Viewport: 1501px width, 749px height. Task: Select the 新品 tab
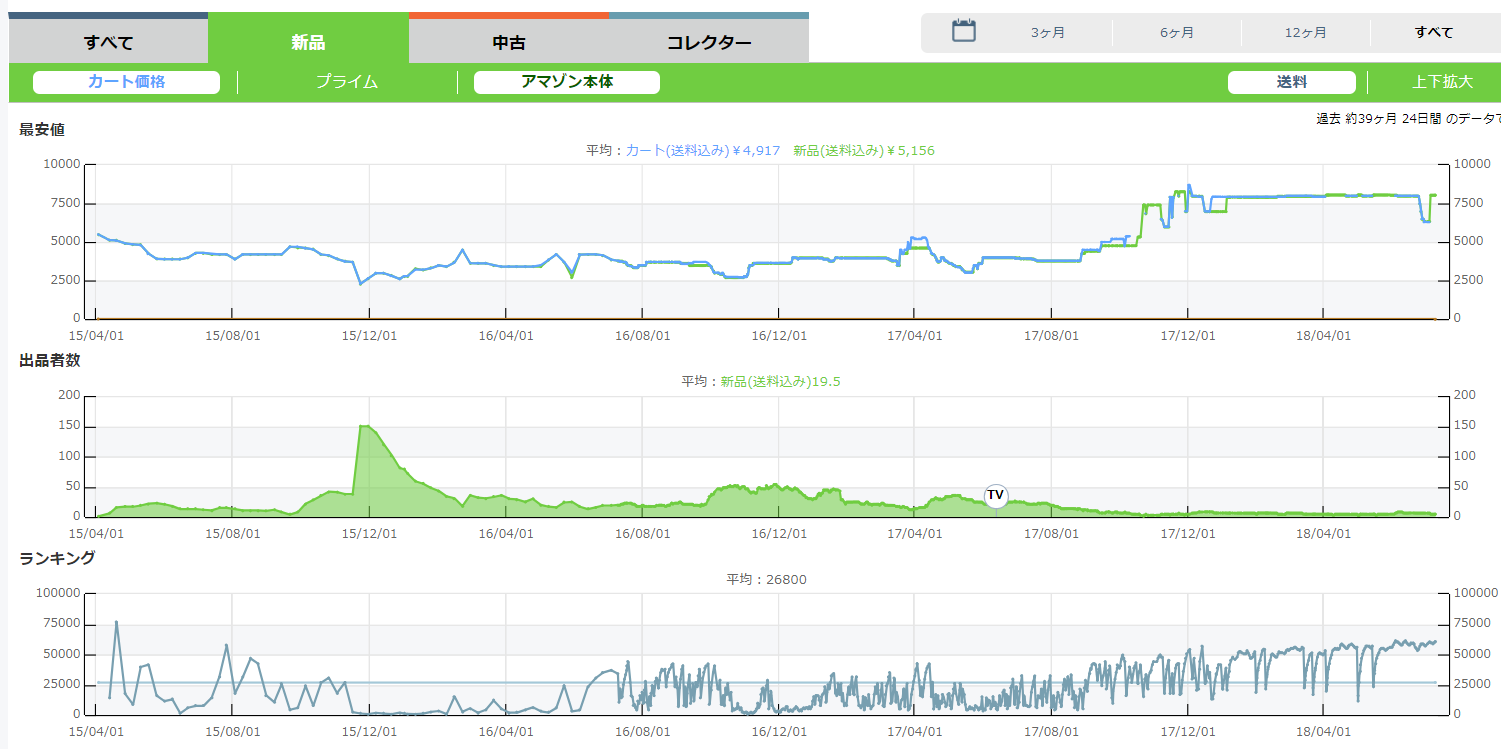(x=308, y=43)
